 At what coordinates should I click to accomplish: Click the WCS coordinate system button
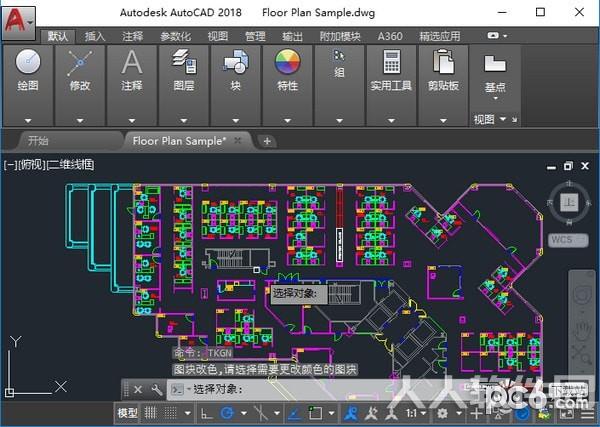568,240
